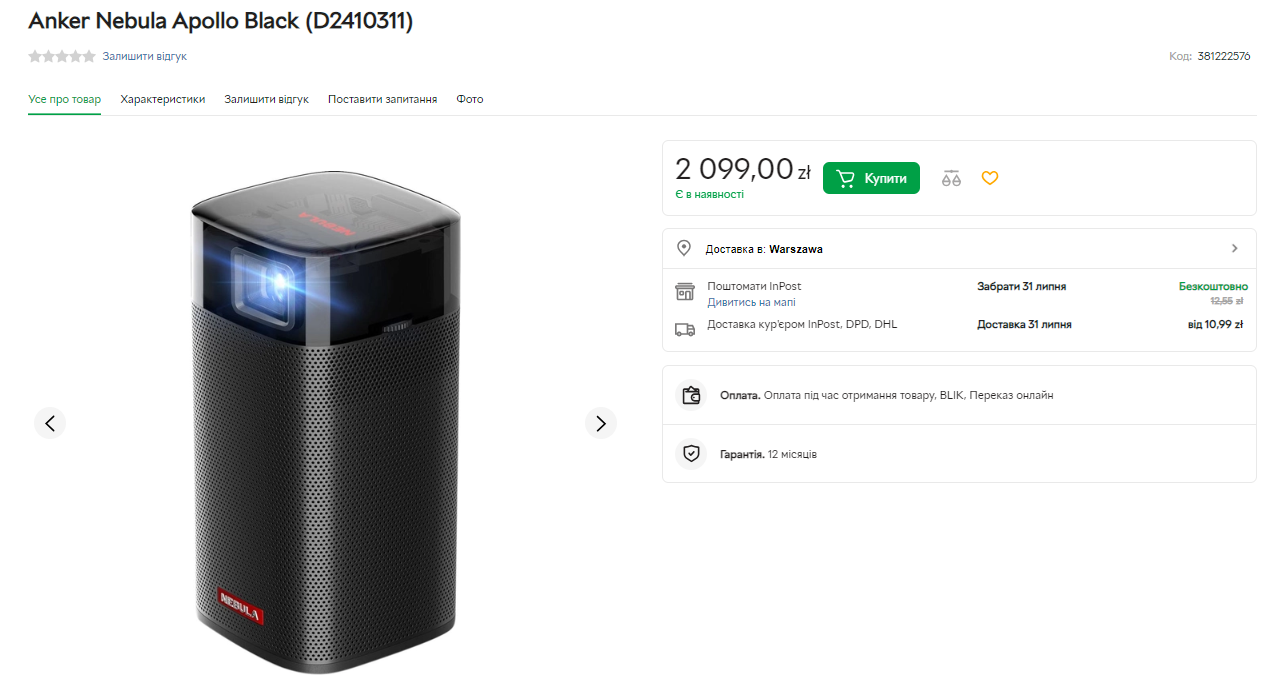
Task: Click the courier delivery truck icon
Action: 685,328
